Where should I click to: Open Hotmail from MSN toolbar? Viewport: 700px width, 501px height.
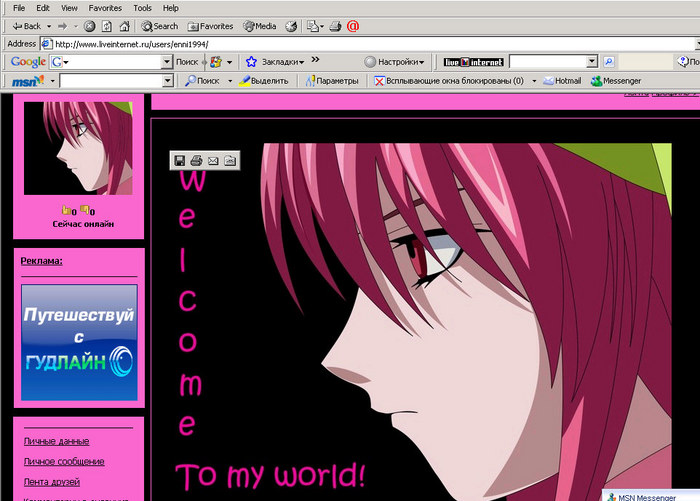[562, 81]
